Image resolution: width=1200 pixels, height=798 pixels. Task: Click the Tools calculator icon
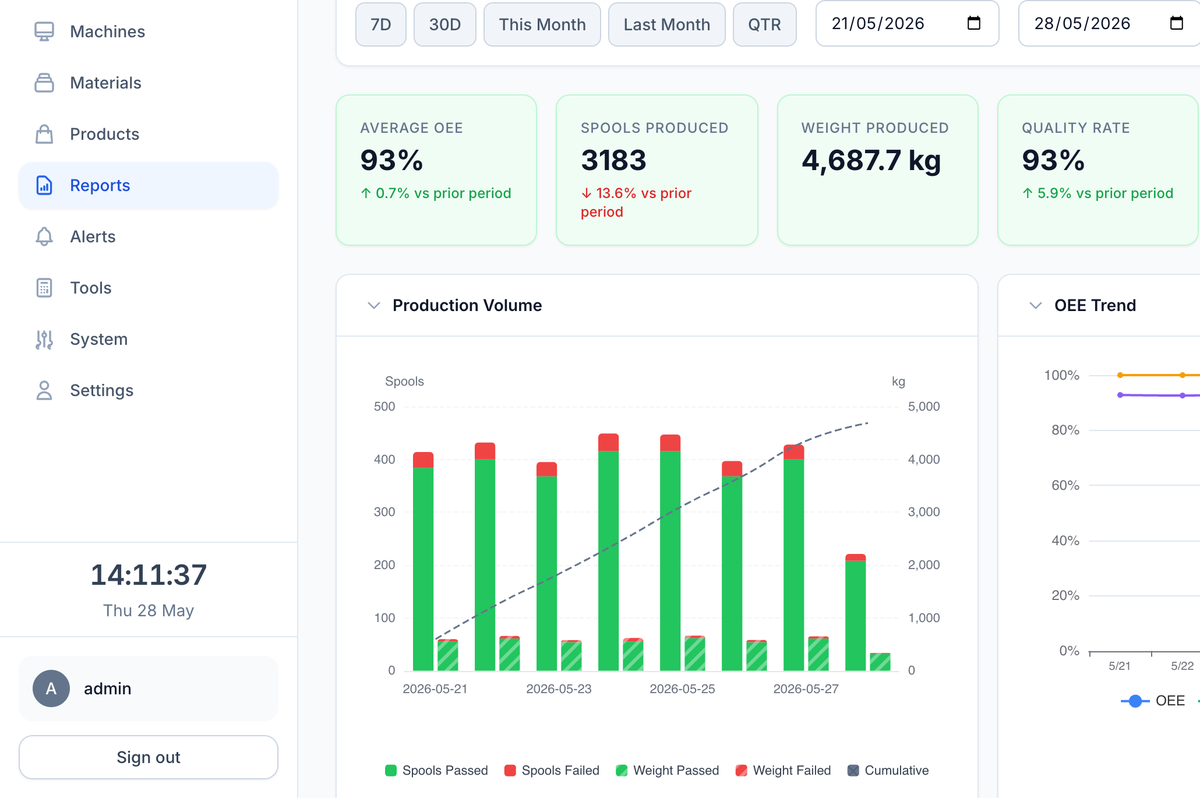click(x=44, y=288)
